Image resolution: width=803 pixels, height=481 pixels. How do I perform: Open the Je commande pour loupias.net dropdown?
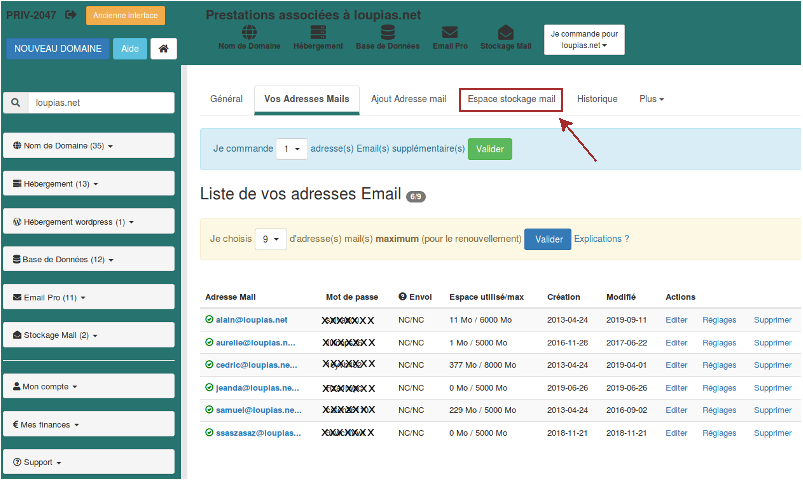tap(584, 39)
